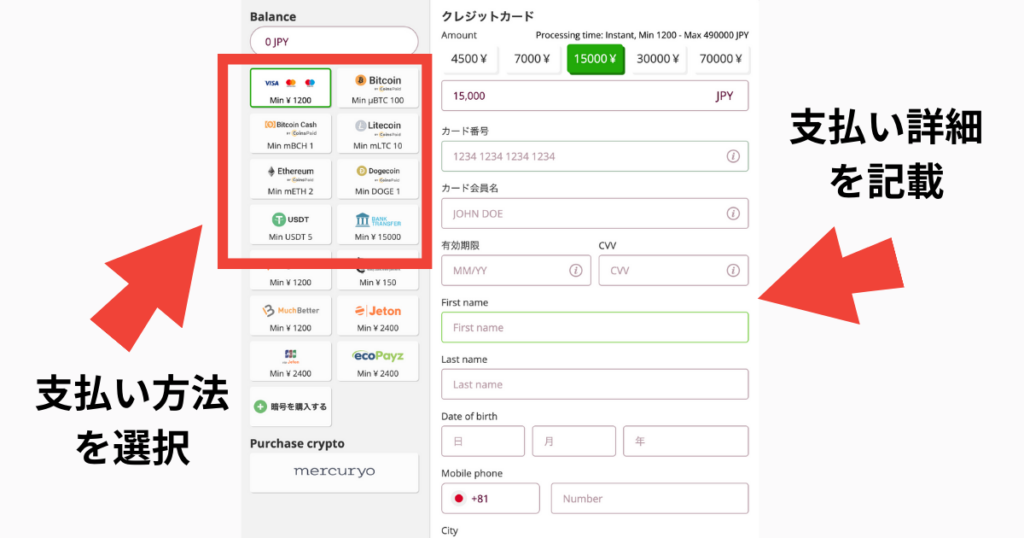
Task: Choose ecoPayz payment method
Action: tap(378, 362)
